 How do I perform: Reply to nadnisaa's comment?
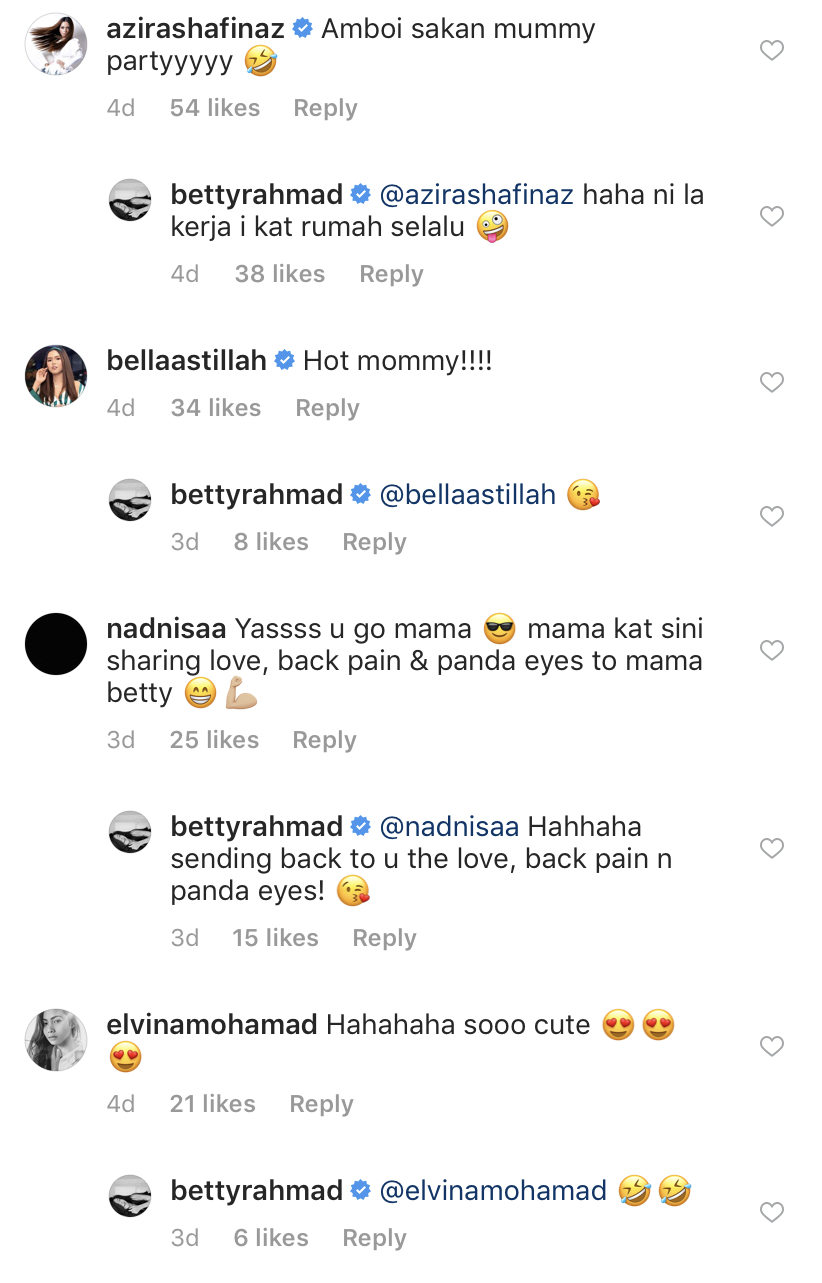tap(324, 740)
